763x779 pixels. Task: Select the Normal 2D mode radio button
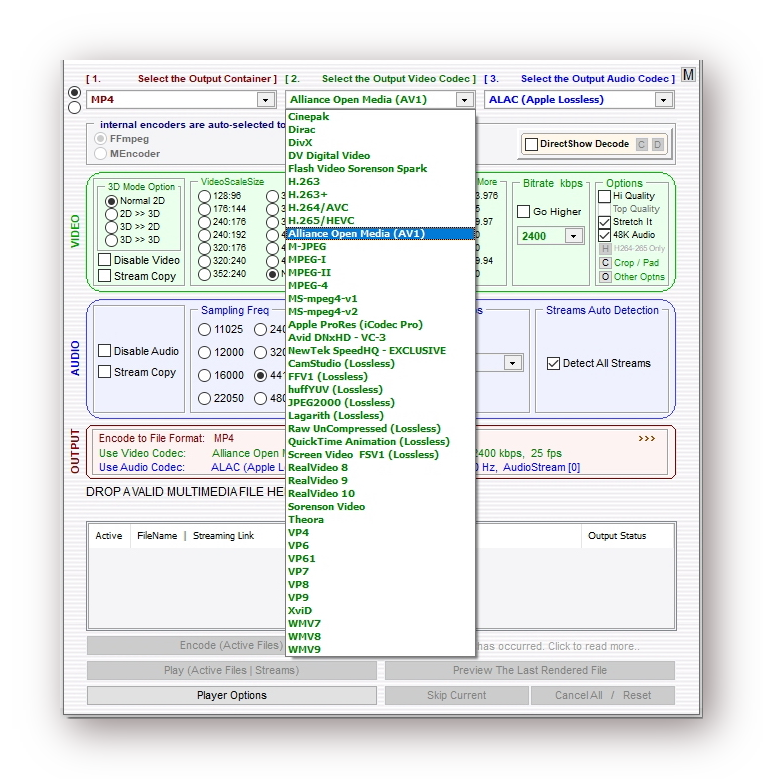(x=111, y=201)
